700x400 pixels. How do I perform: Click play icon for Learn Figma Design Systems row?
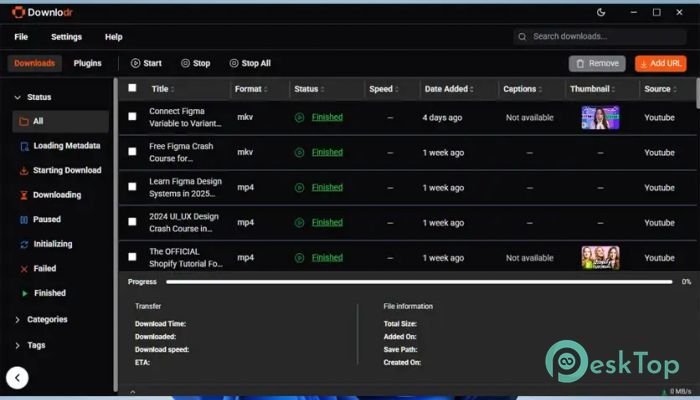click(x=300, y=188)
